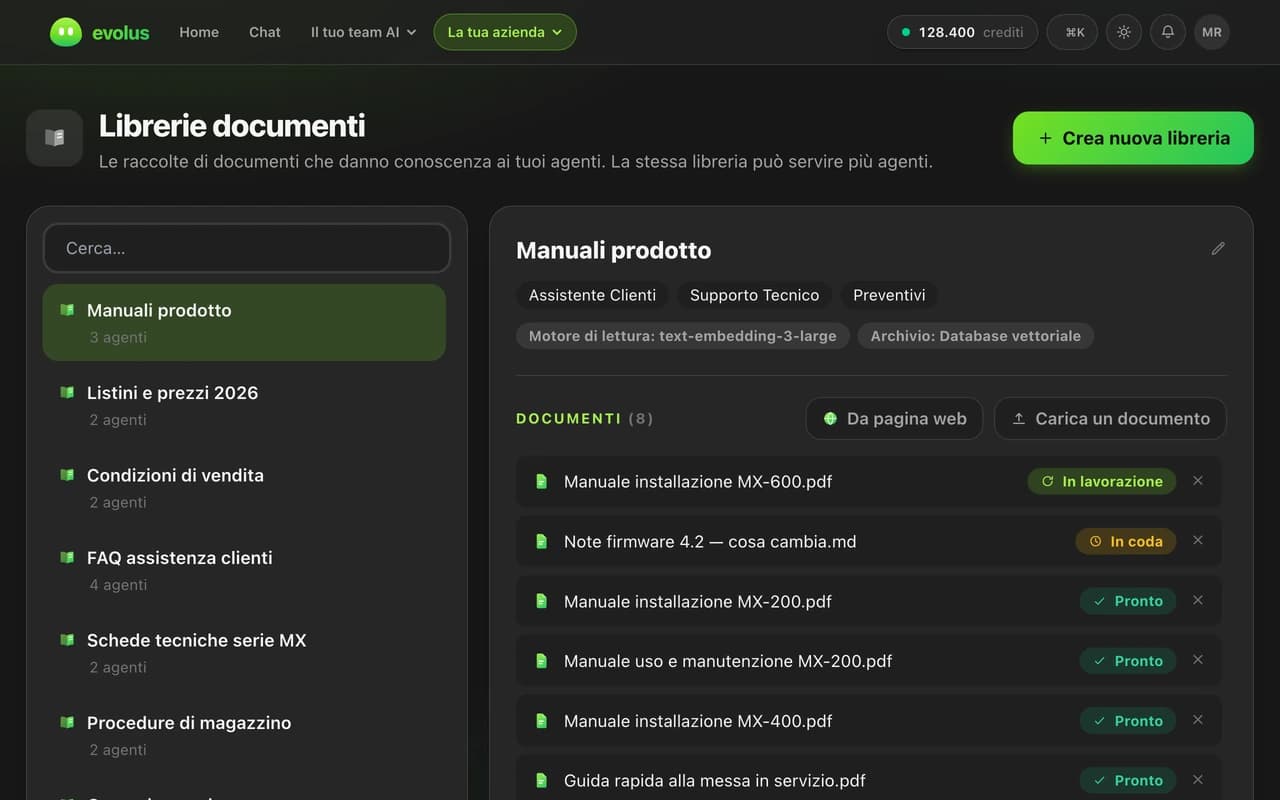Go to the Home nav item
The width and height of the screenshot is (1280, 800).
coord(199,32)
